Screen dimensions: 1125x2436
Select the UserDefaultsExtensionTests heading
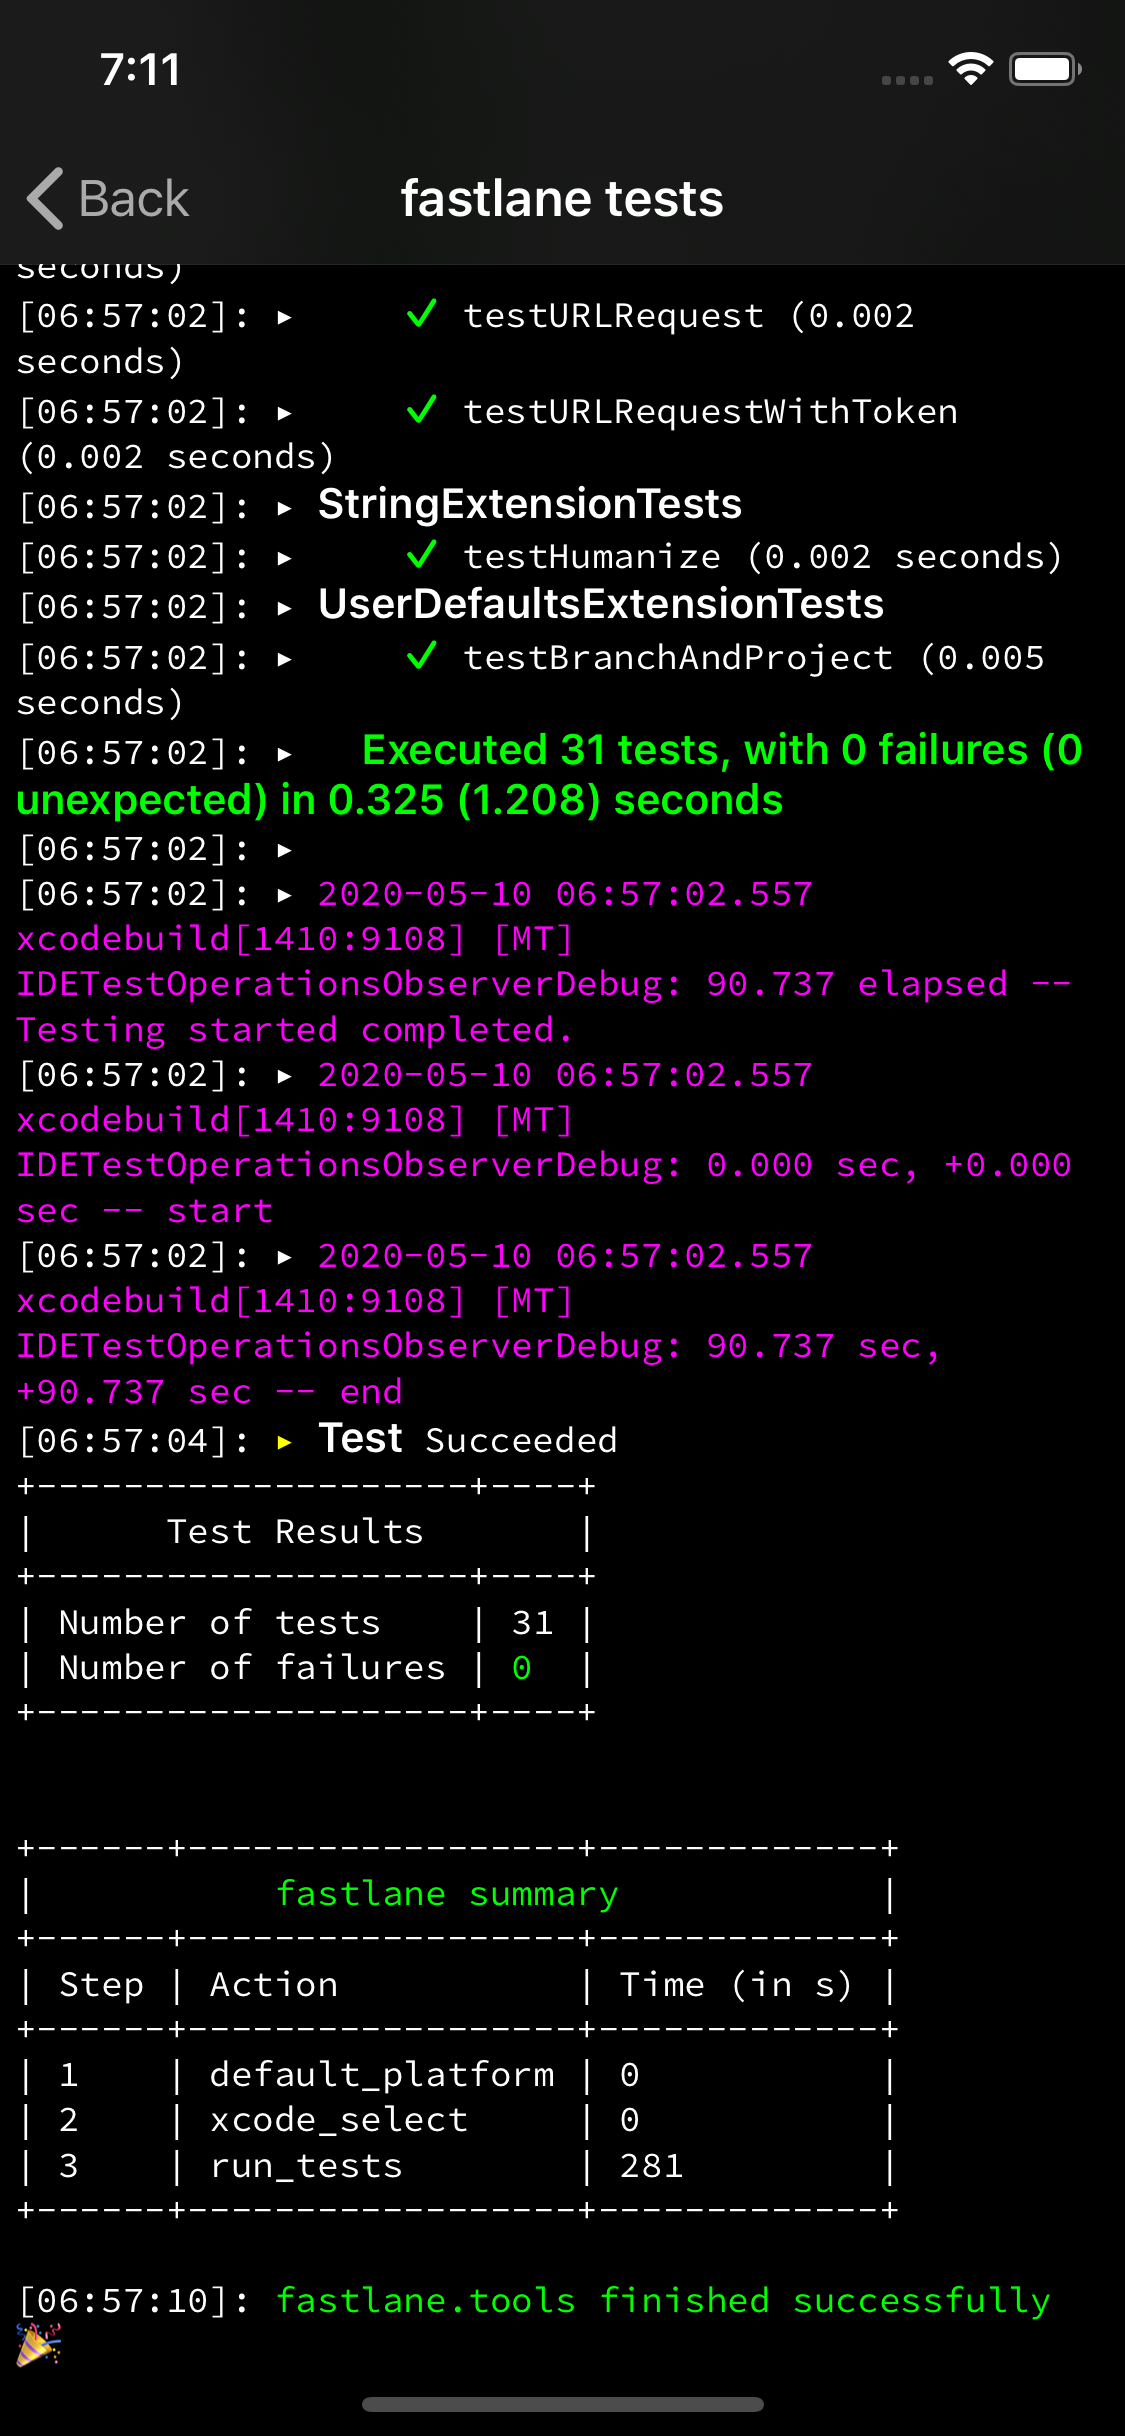tap(601, 604)
